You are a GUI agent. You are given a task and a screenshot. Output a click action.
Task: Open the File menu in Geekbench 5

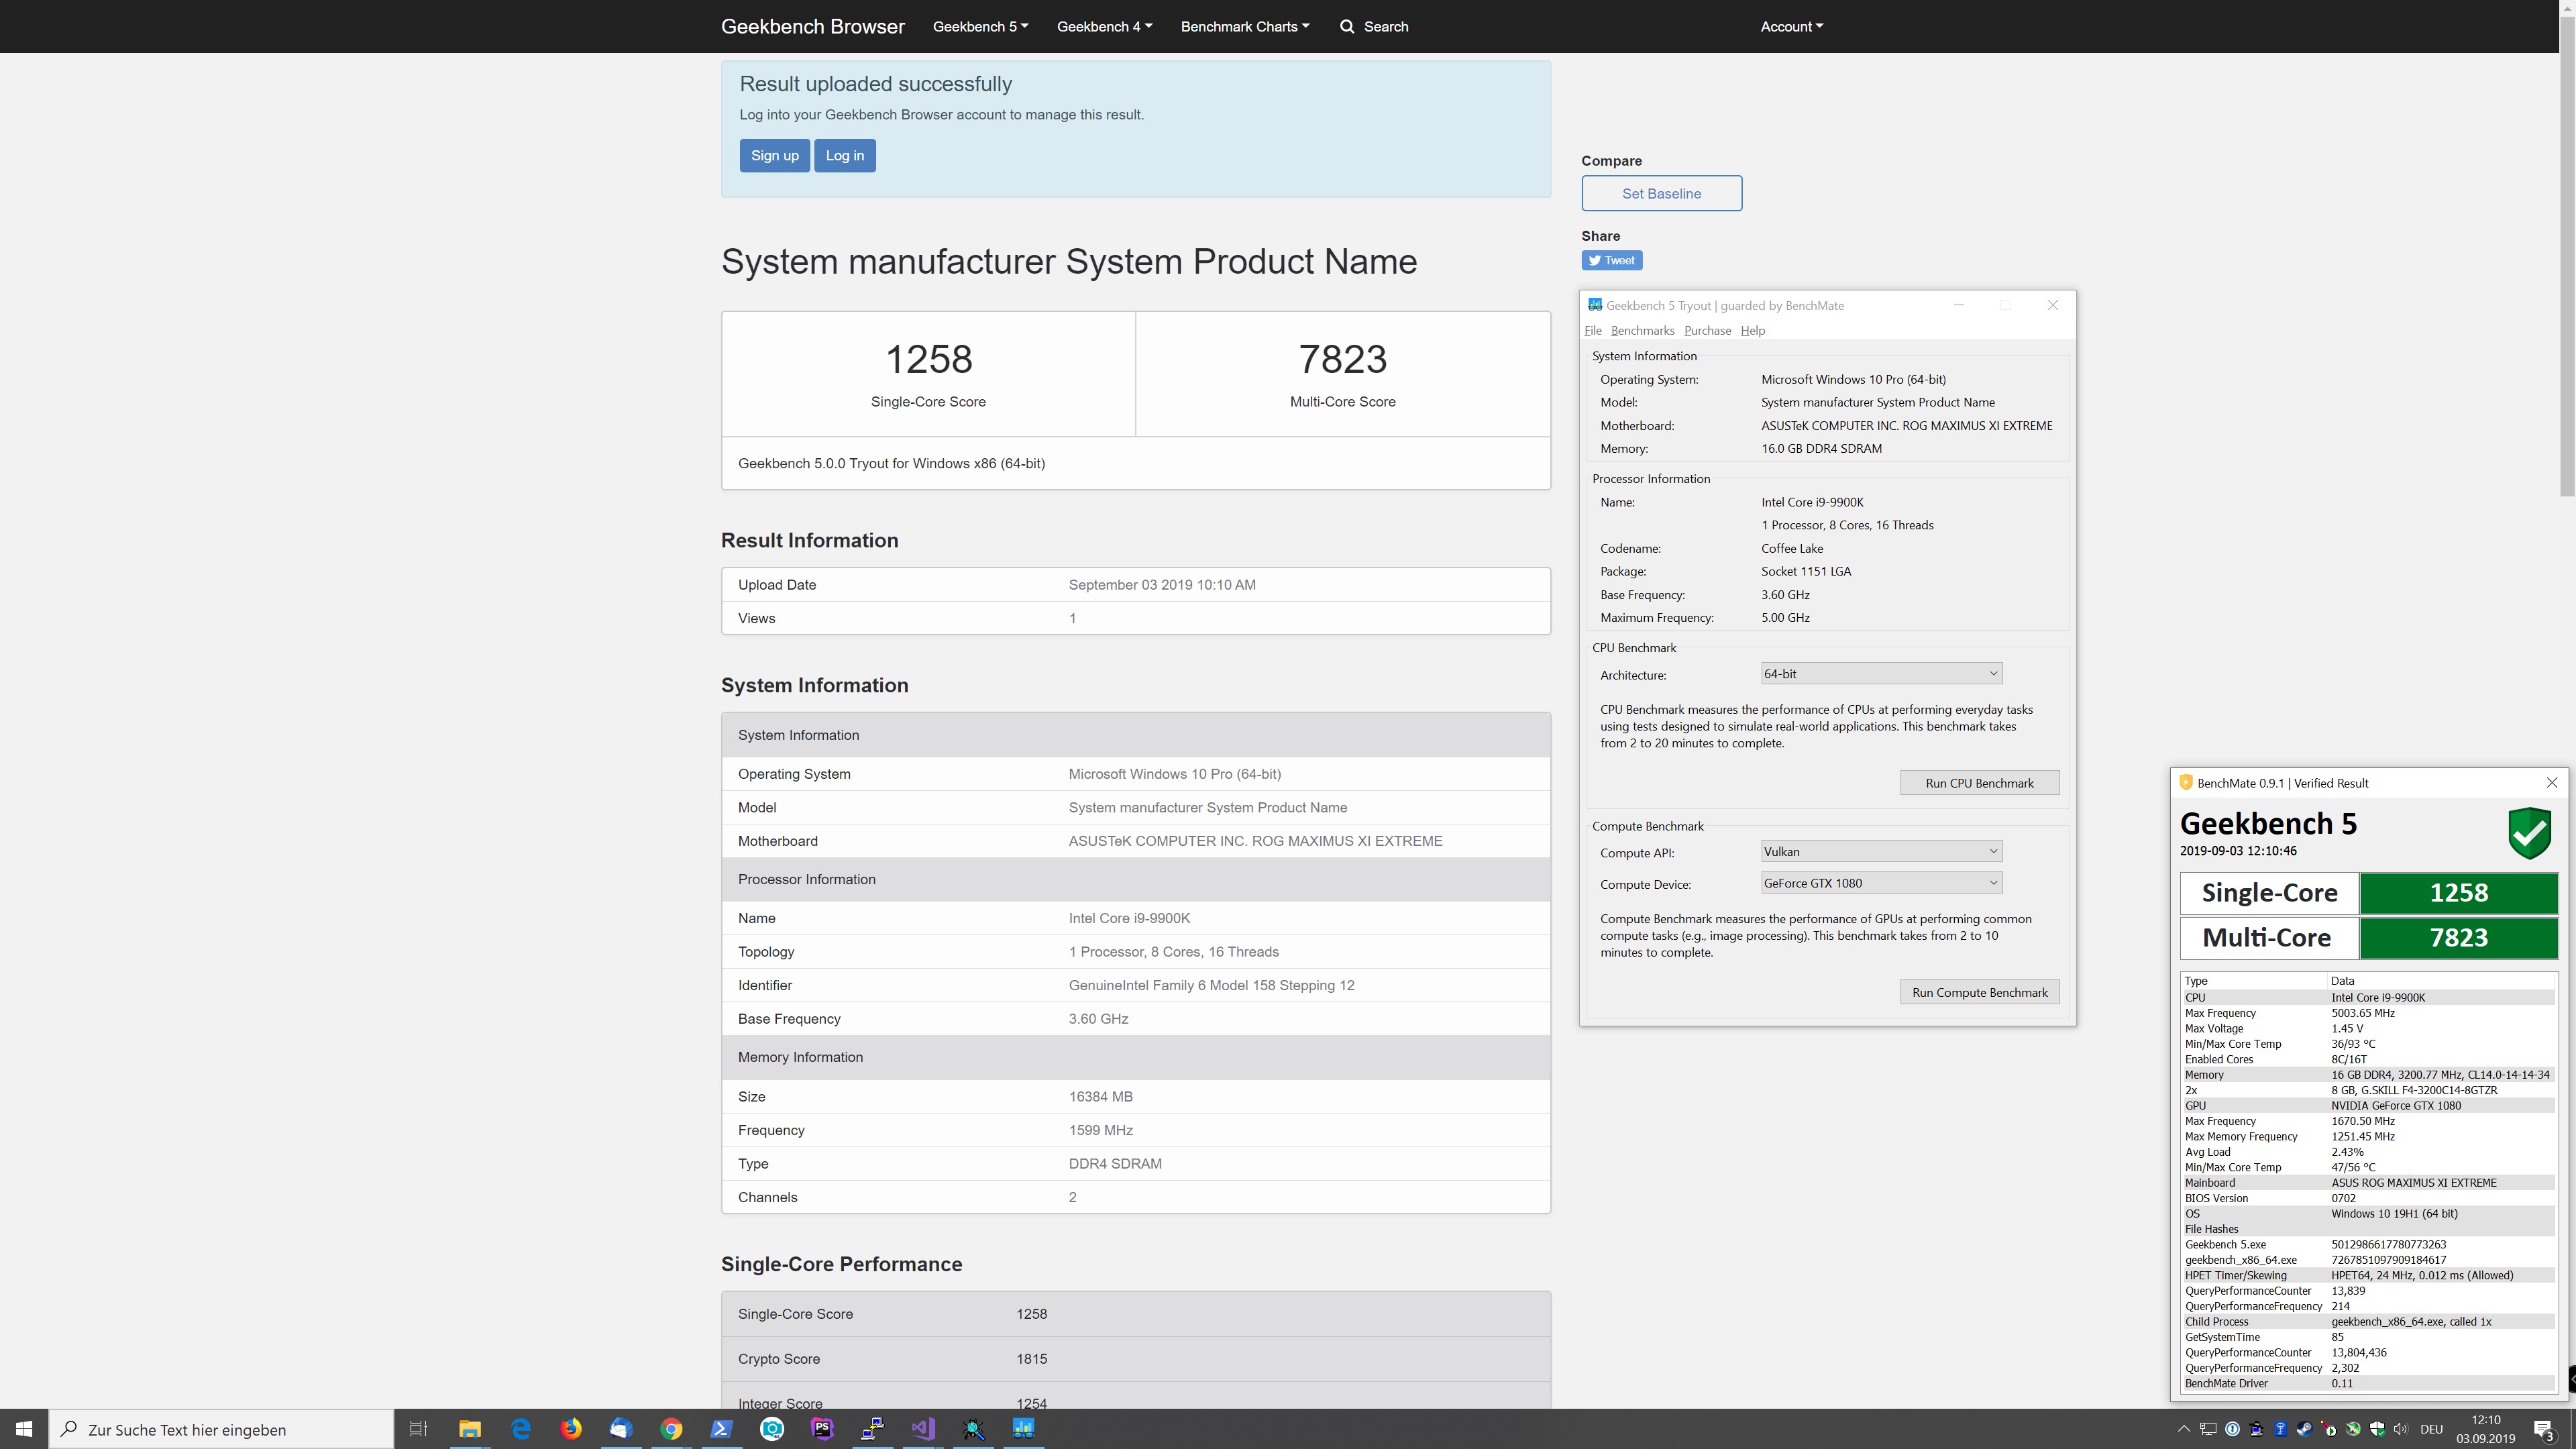click(1592, 331)
